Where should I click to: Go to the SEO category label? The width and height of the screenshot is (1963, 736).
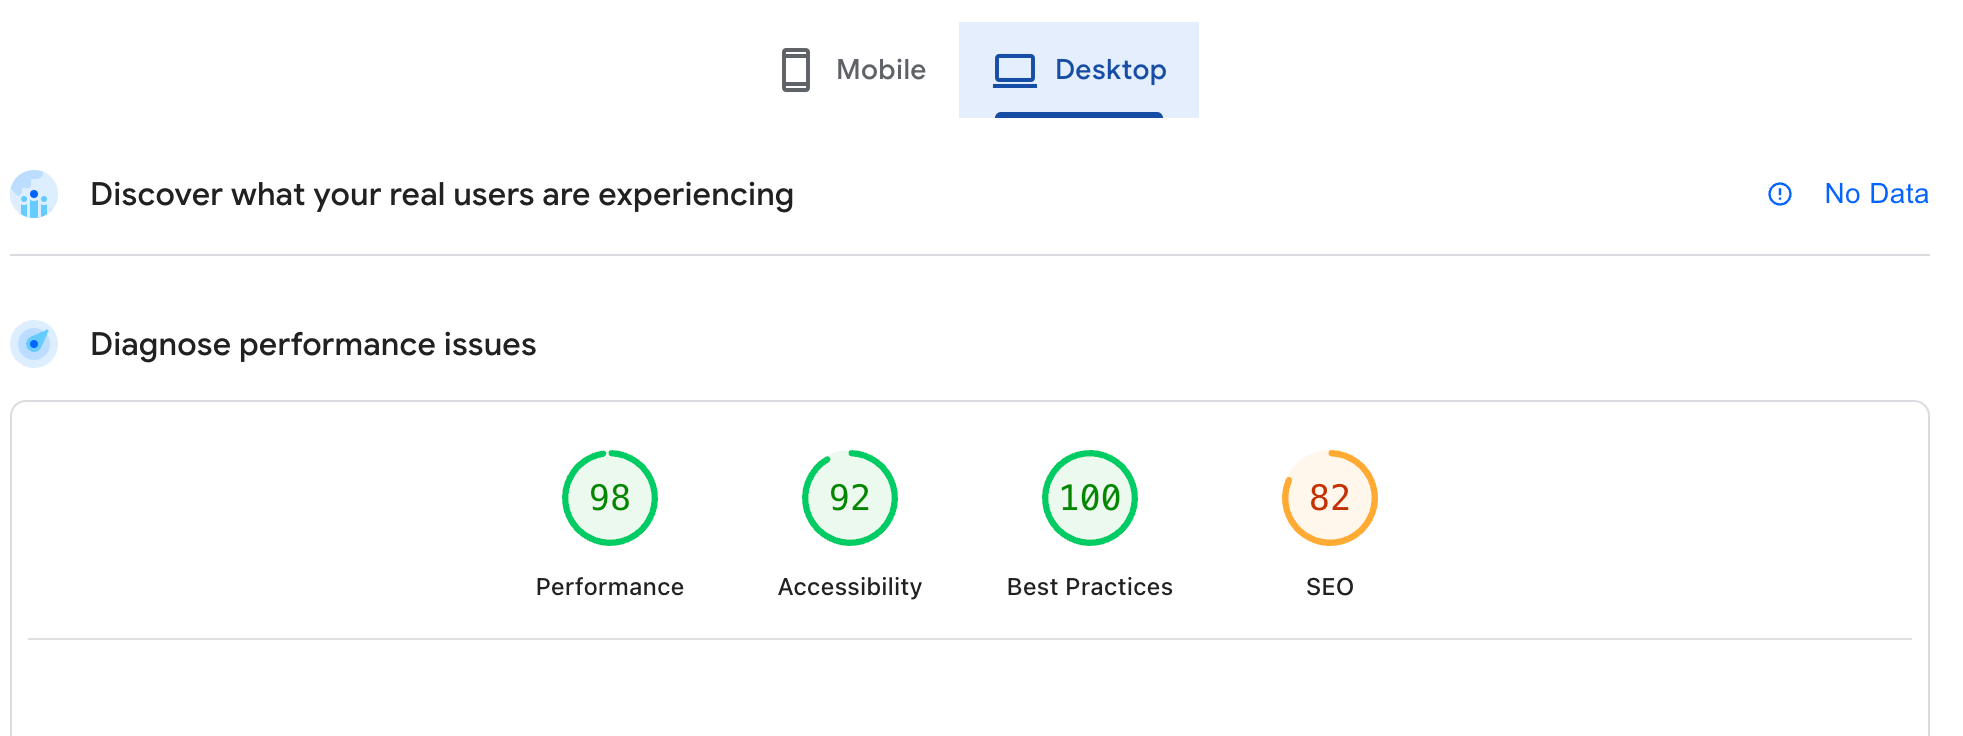pos(1329,587)
